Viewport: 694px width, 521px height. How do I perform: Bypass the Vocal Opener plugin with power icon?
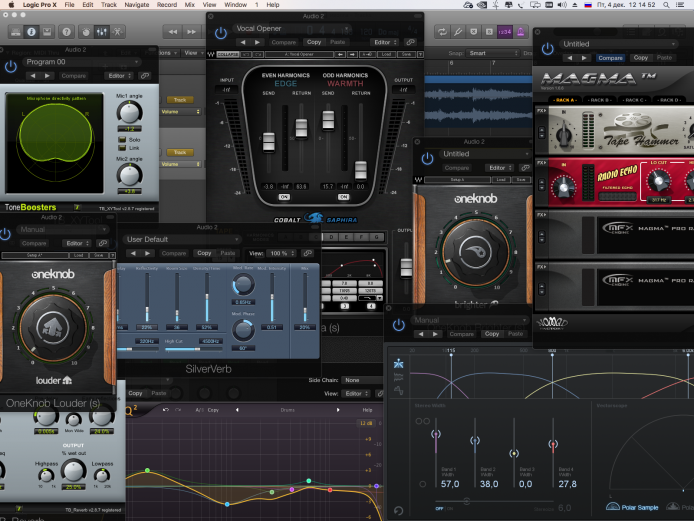pos(221,34)
